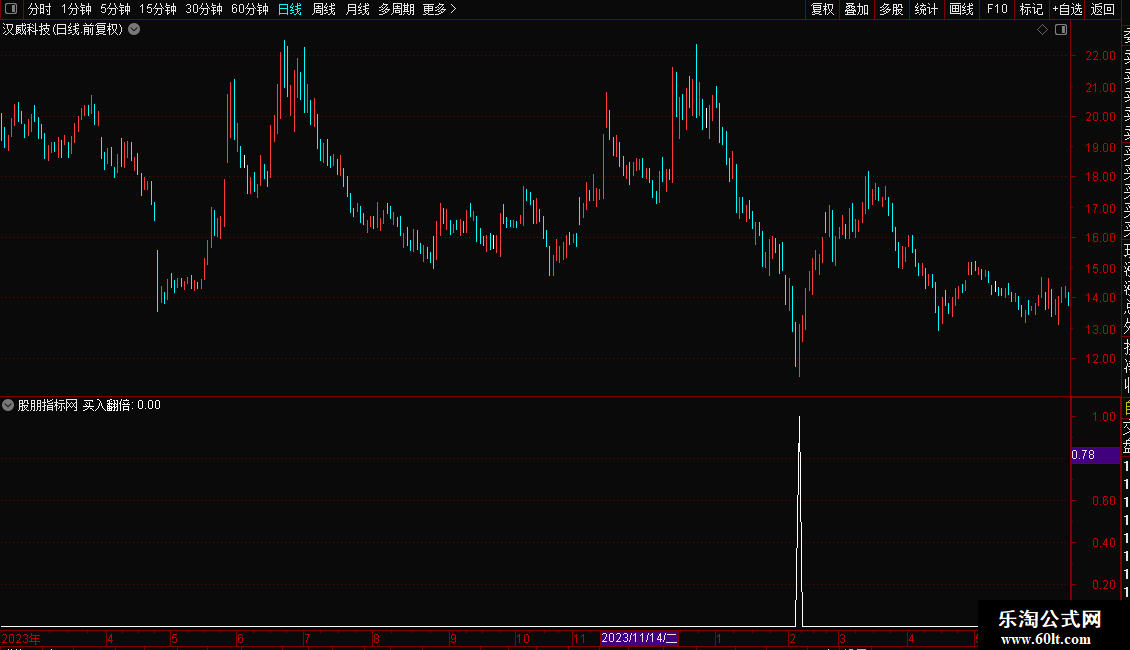Switch to the 5分钟 period
Image resolution: width=1130 pixels, height=650 pixels.
pos(115,9)
